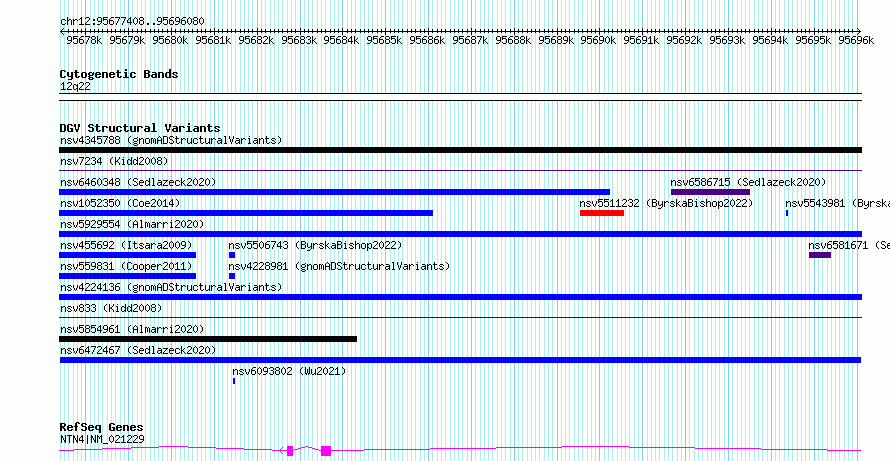
Task: Select the 12q22 band label
Action: [75, 86]
